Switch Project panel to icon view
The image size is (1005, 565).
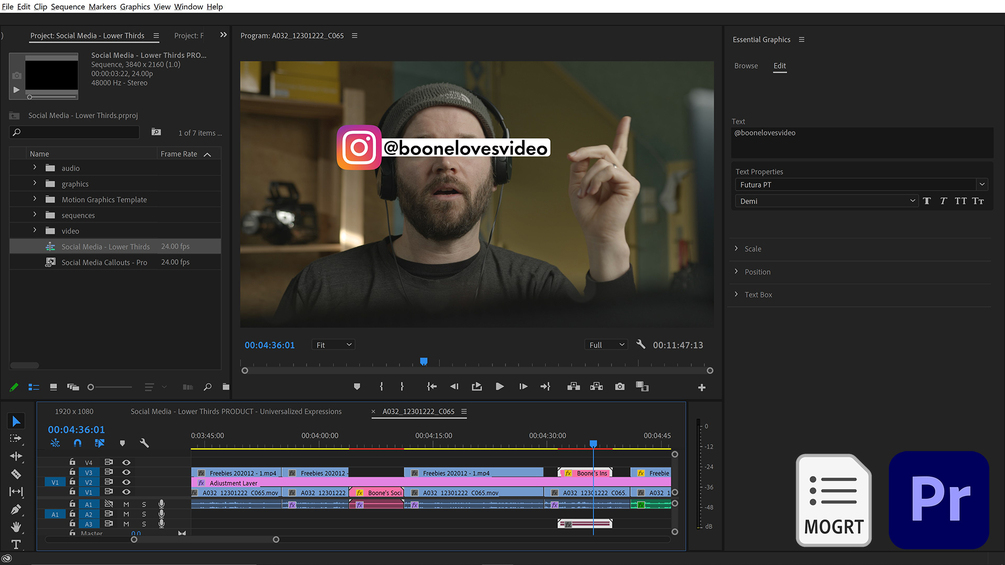click(53, 387)
